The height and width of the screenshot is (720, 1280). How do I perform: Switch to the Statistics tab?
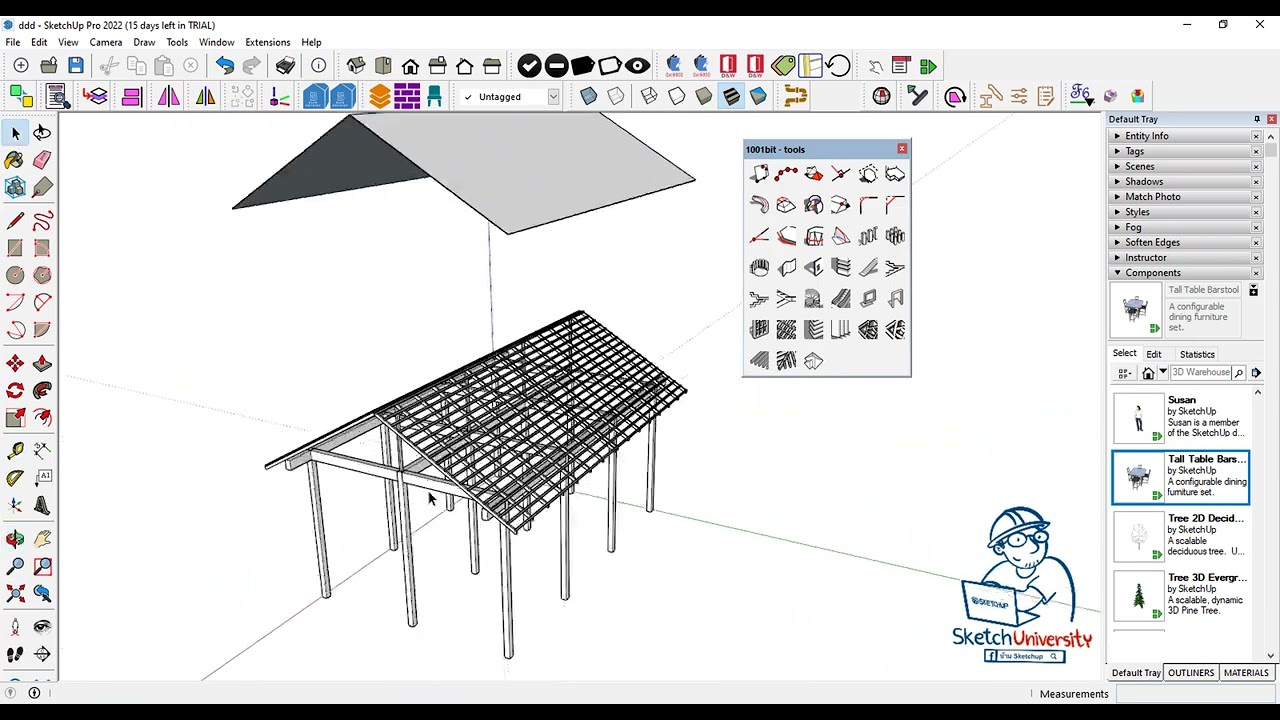[x=1197, y=354]
